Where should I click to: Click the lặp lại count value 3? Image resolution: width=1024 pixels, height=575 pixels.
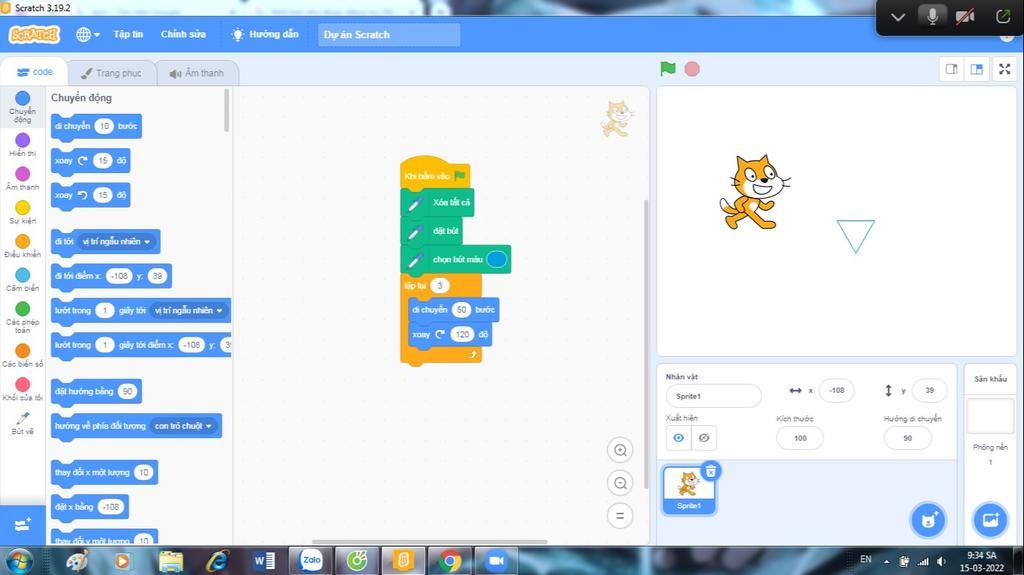pos(440,286)
